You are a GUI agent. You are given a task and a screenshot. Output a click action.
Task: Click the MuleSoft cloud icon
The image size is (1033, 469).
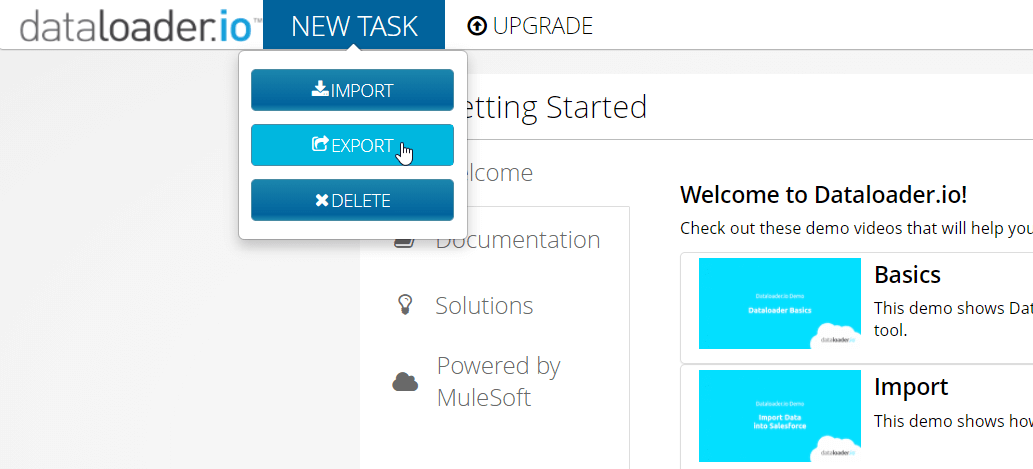coord(405,381)
